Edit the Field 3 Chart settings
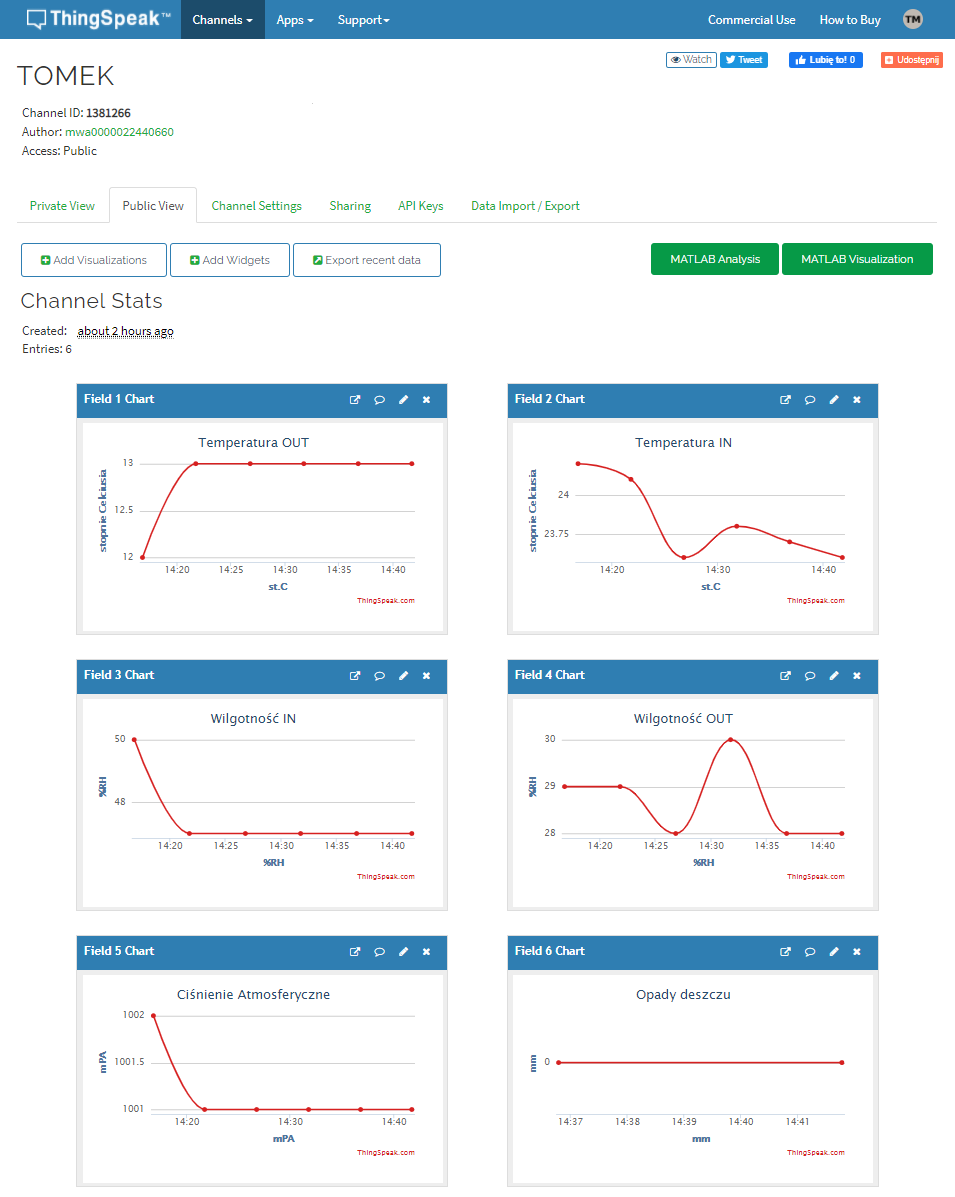The image size is (955, 1197). [403, 675]
